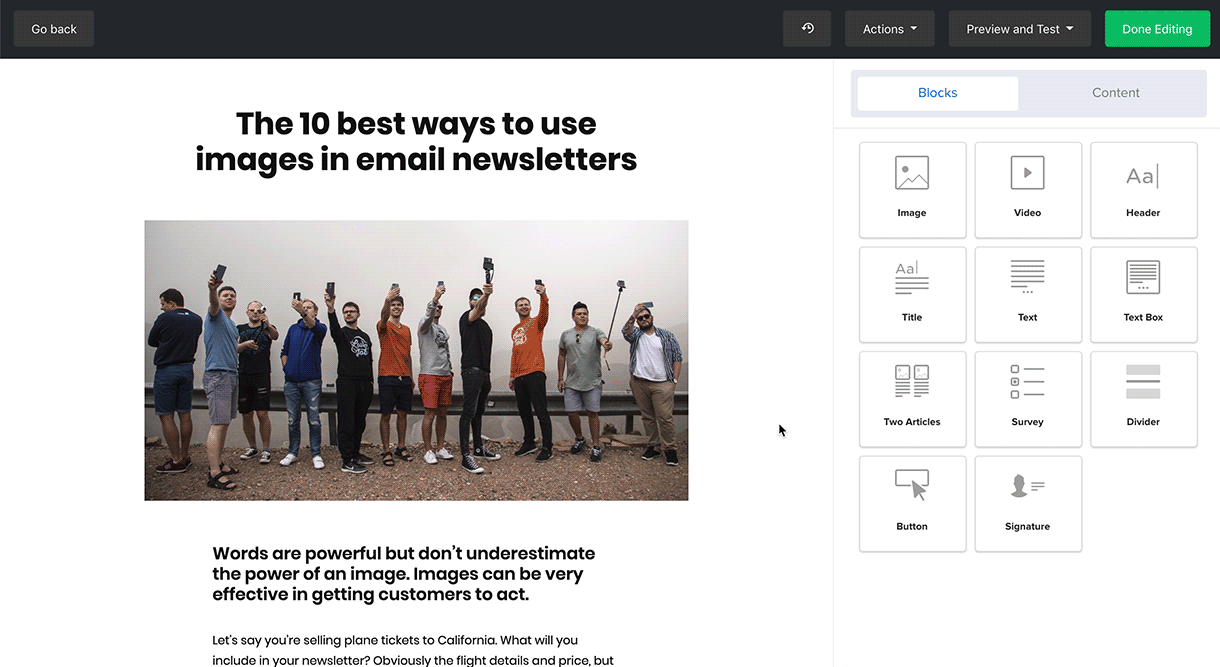Add the Two Articles block

point(911,398)
